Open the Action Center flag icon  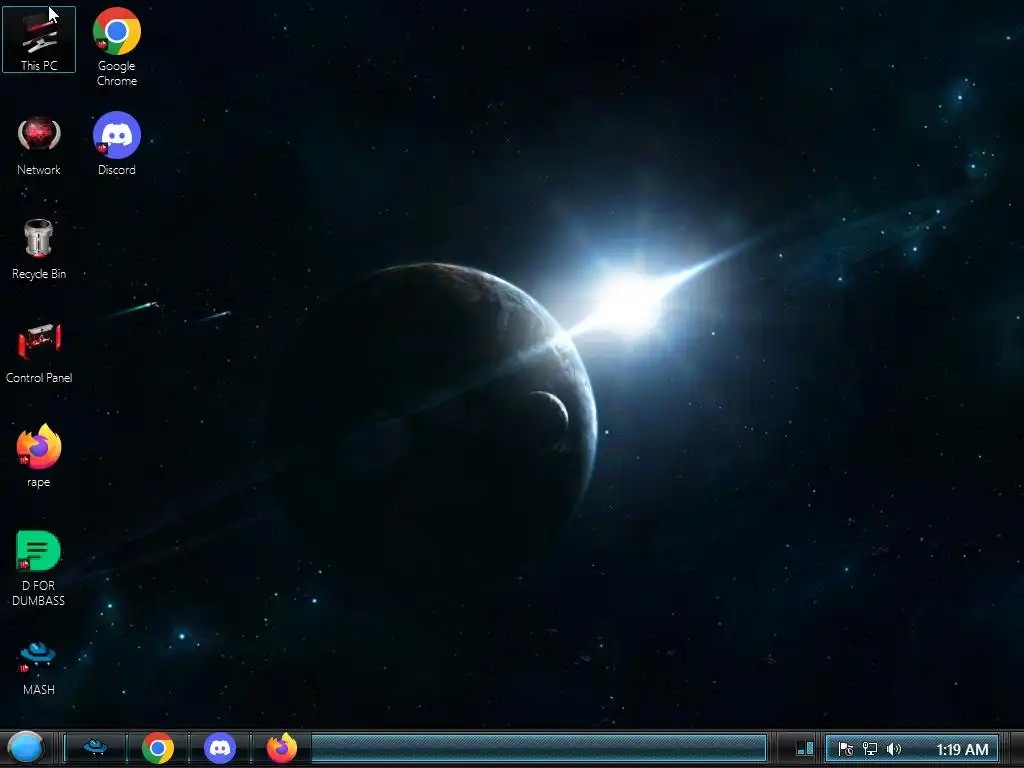845,748
